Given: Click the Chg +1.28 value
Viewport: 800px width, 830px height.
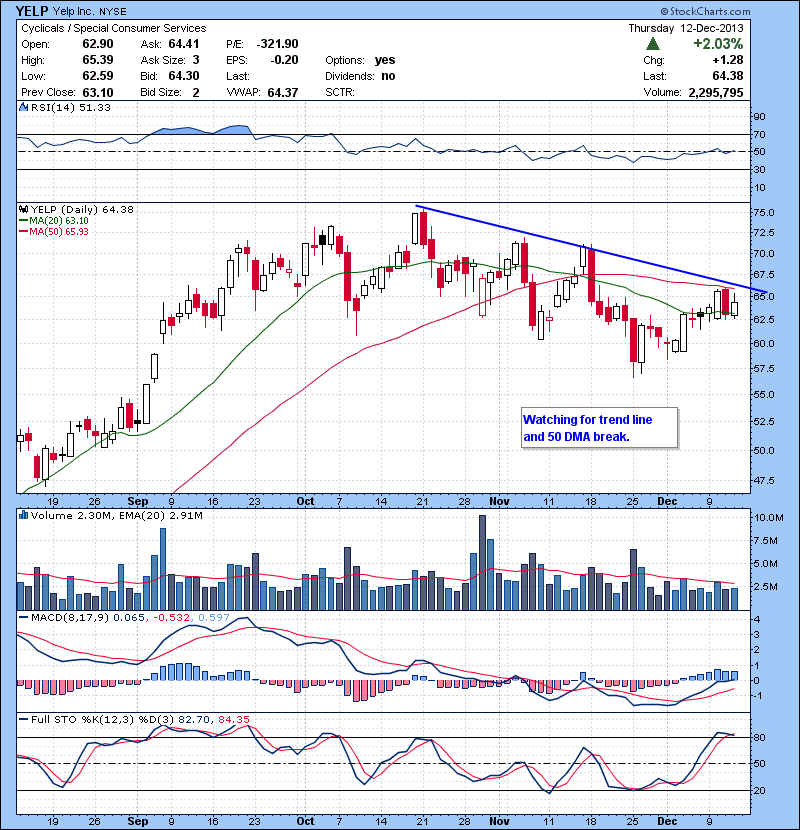Looking at the screenshot, I should [x=727, y=60].
